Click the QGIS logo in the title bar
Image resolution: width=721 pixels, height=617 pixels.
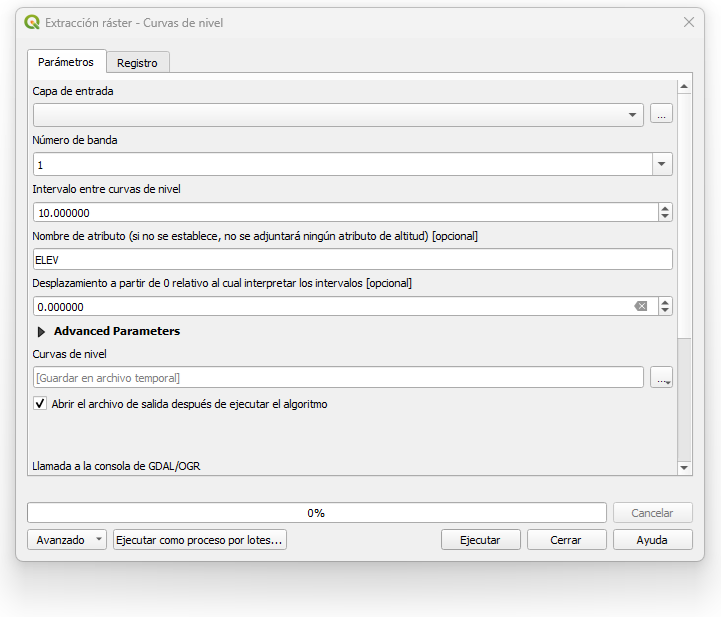coord(32,22)
